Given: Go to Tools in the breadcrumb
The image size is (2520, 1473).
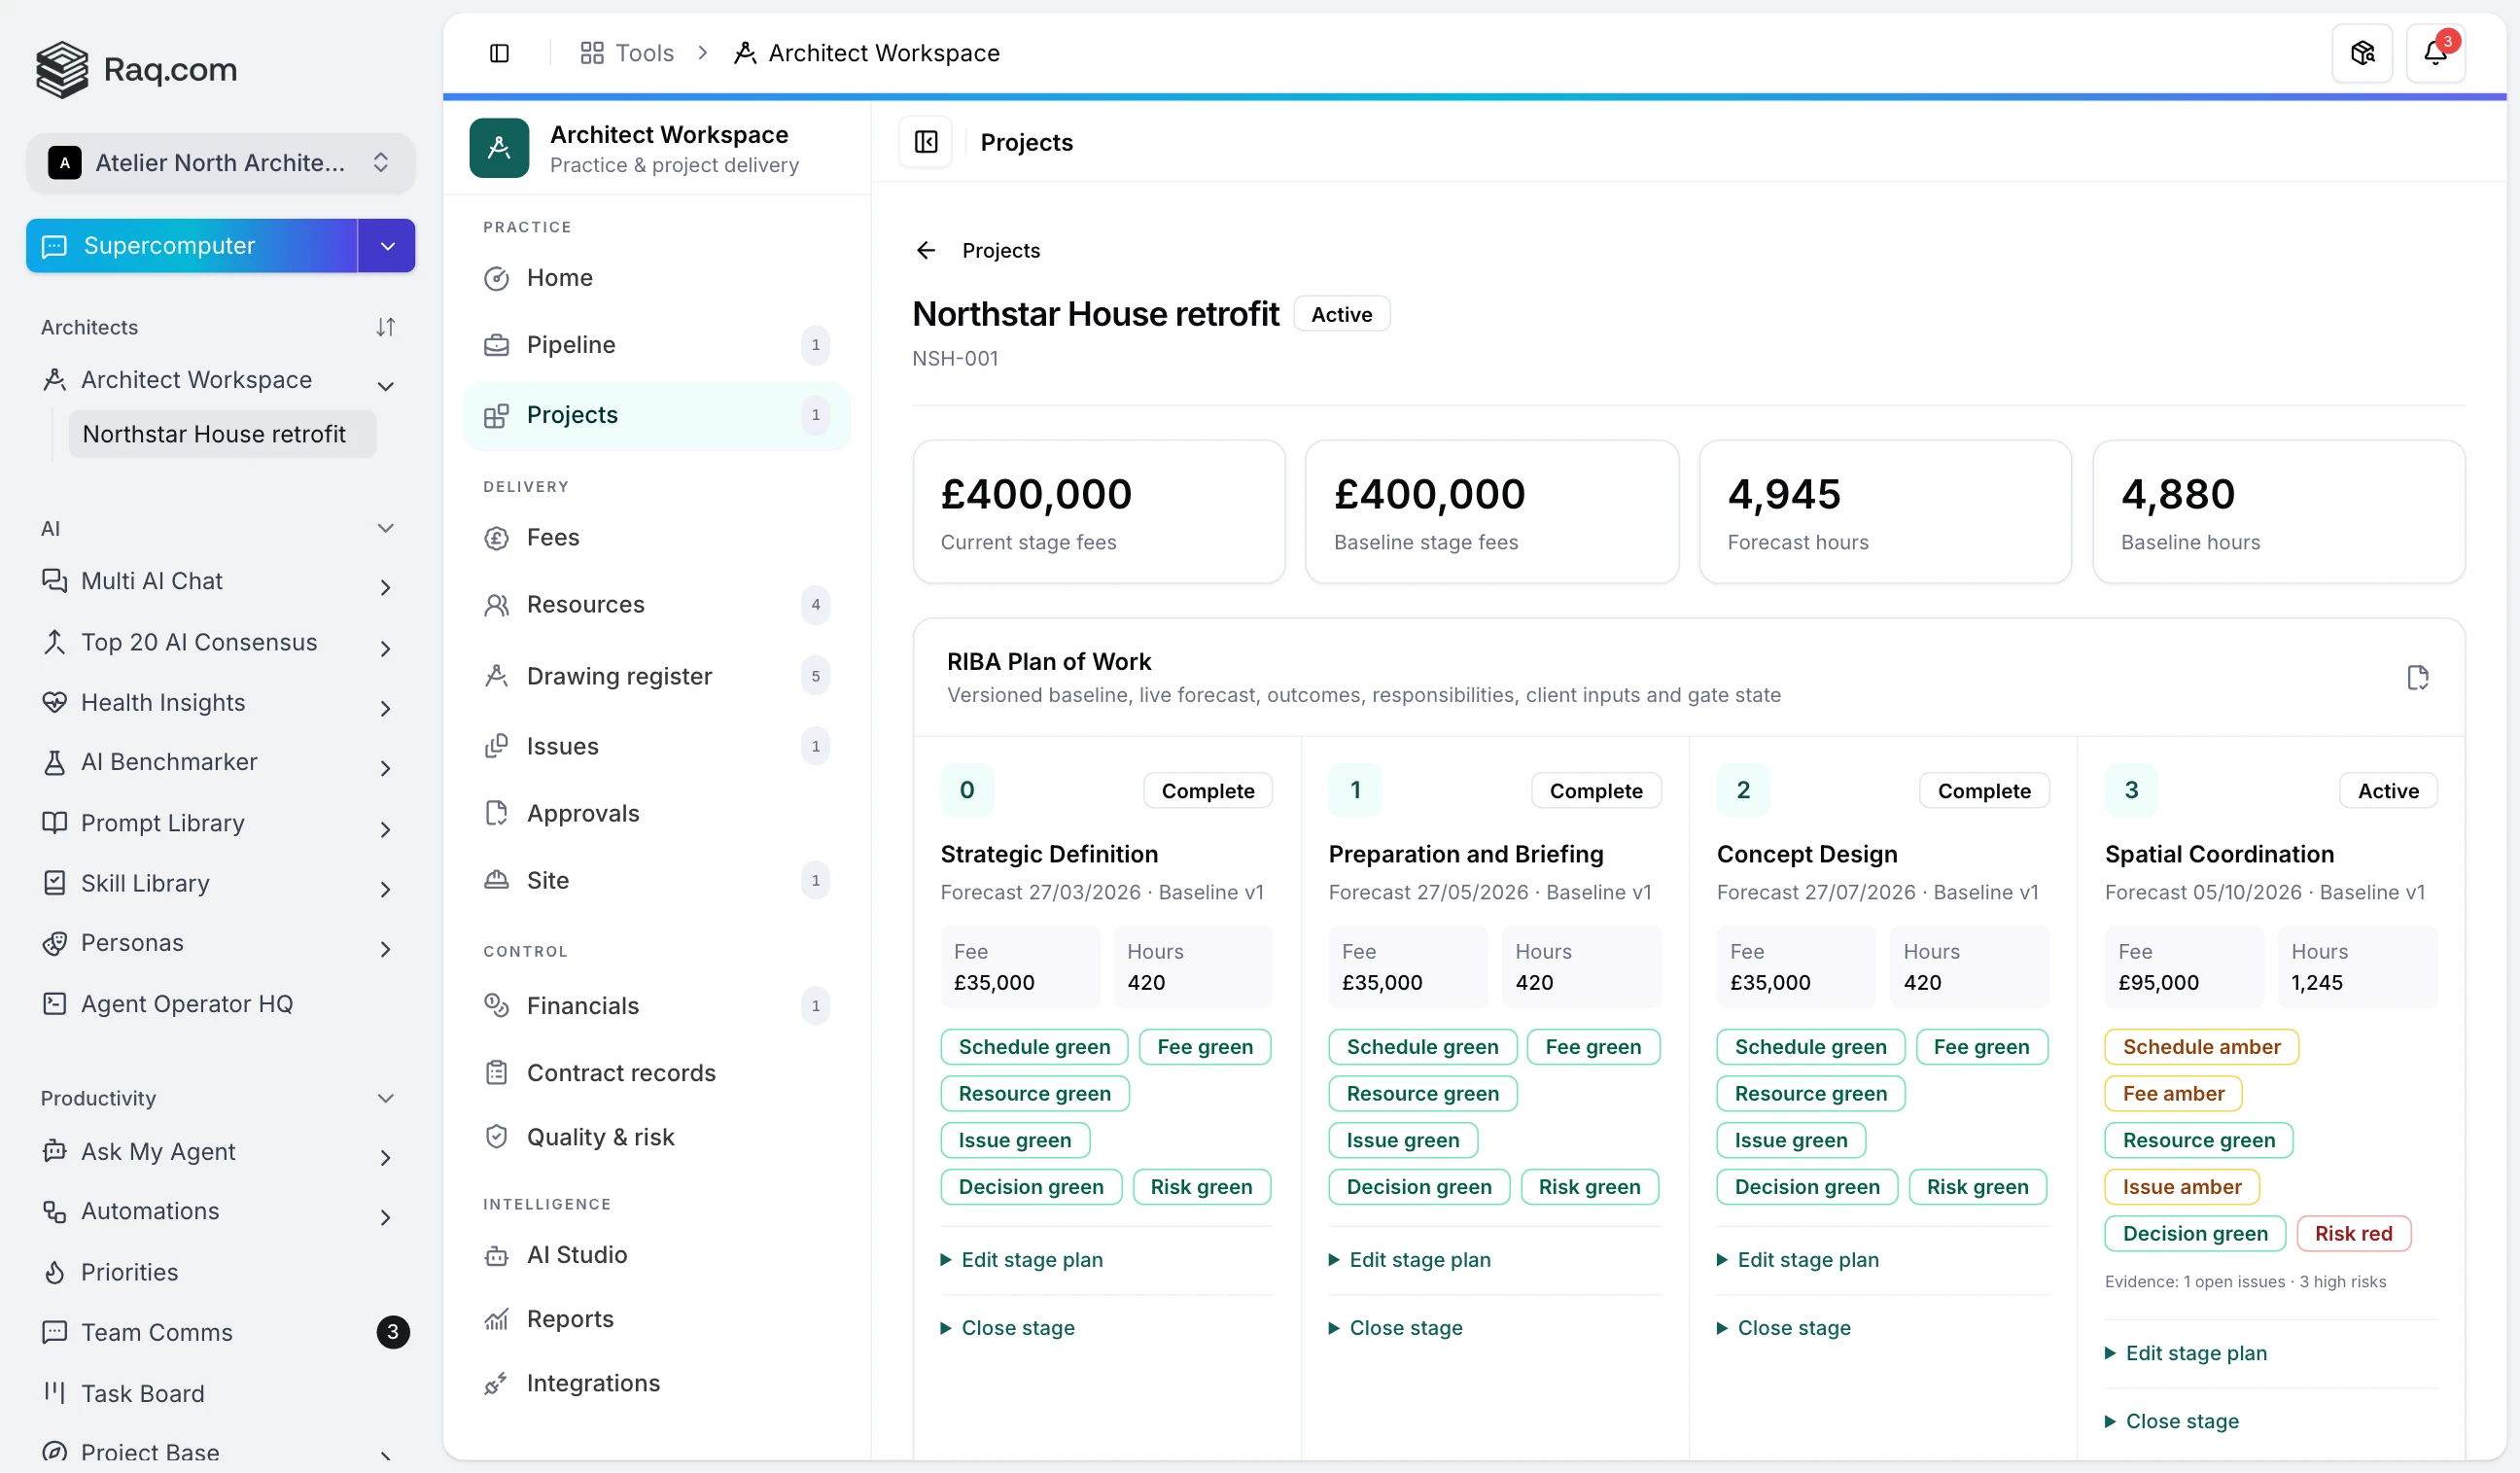Looking at the screenshot, I should tap(627, 53).
